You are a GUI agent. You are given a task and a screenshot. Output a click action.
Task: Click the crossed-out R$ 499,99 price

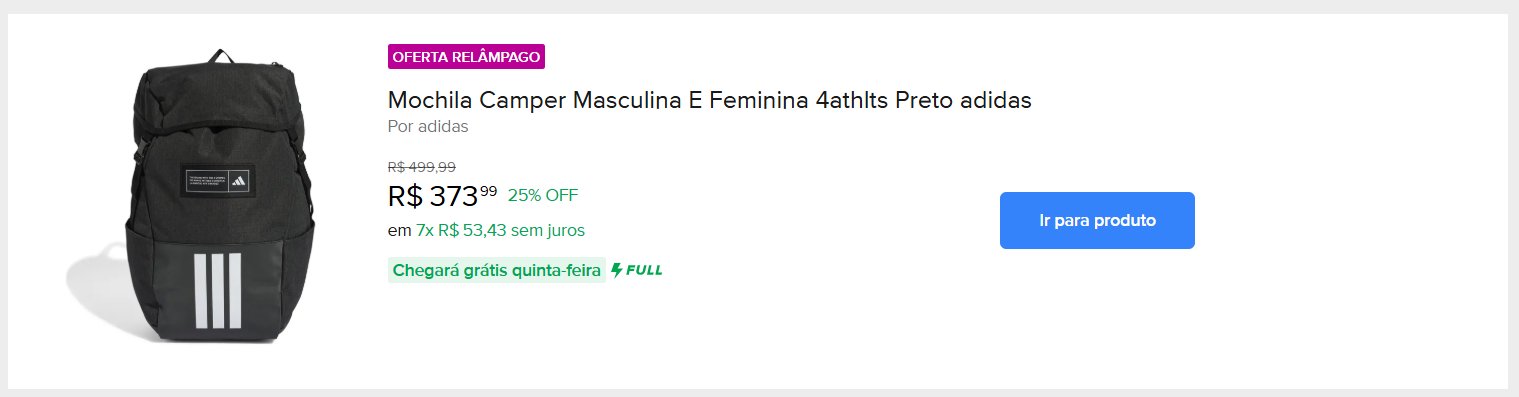421,167
